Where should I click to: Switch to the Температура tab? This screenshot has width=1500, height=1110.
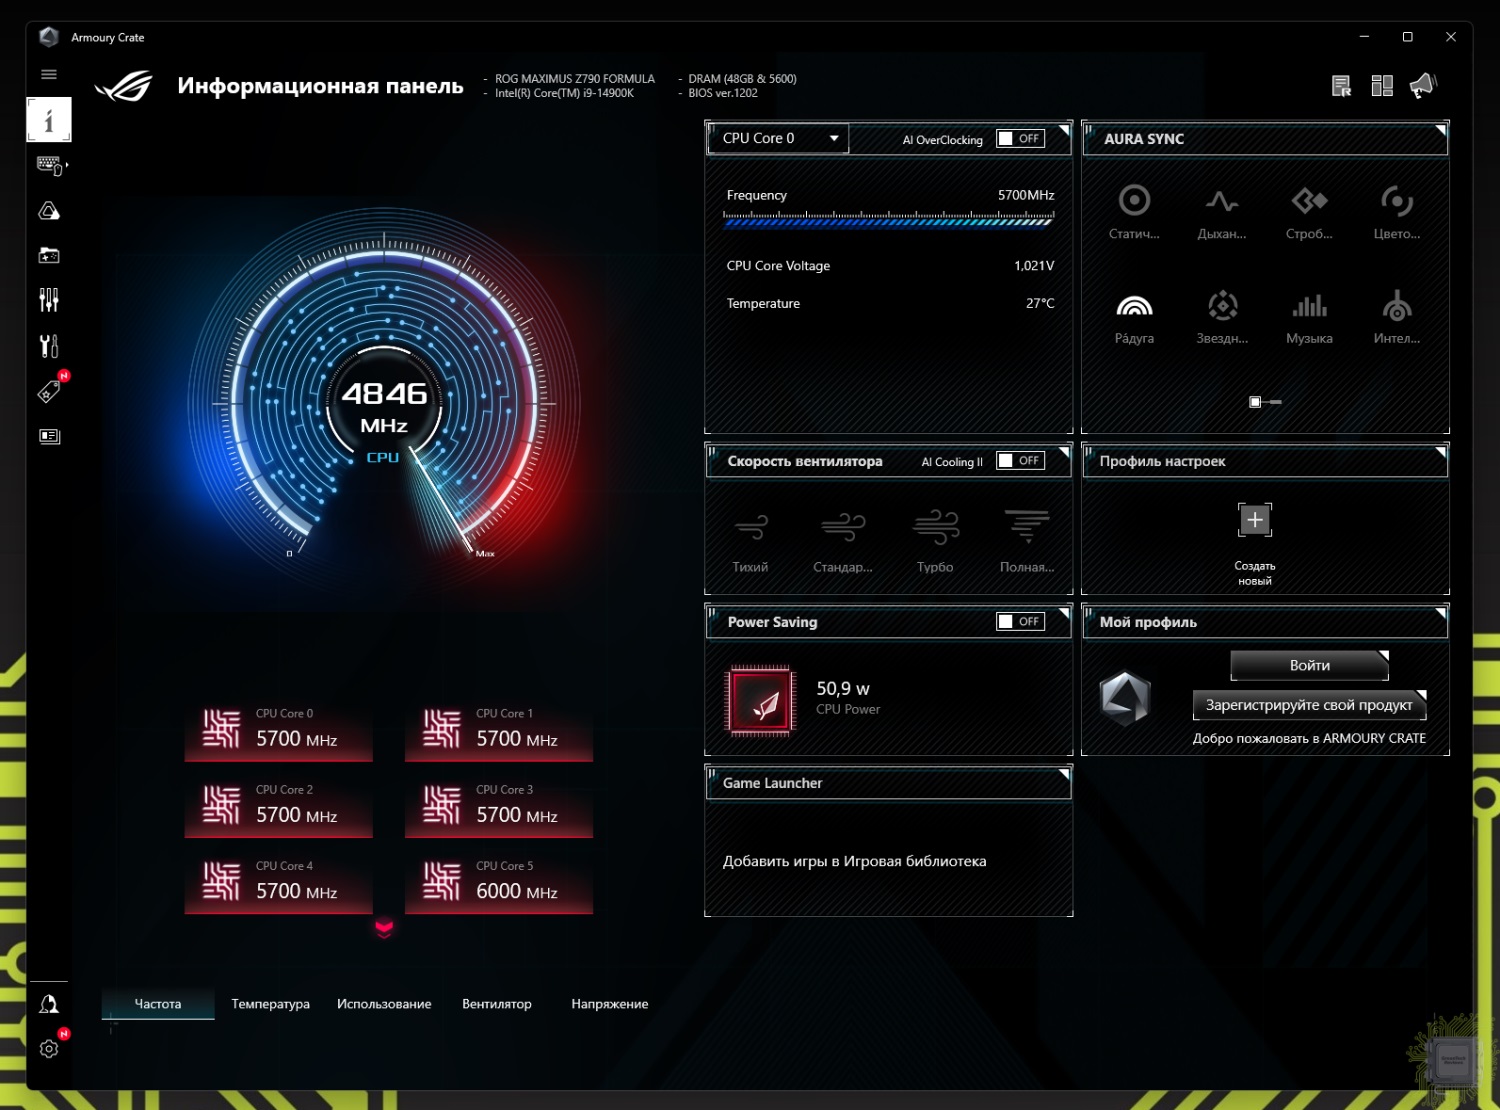(270, 1004)
